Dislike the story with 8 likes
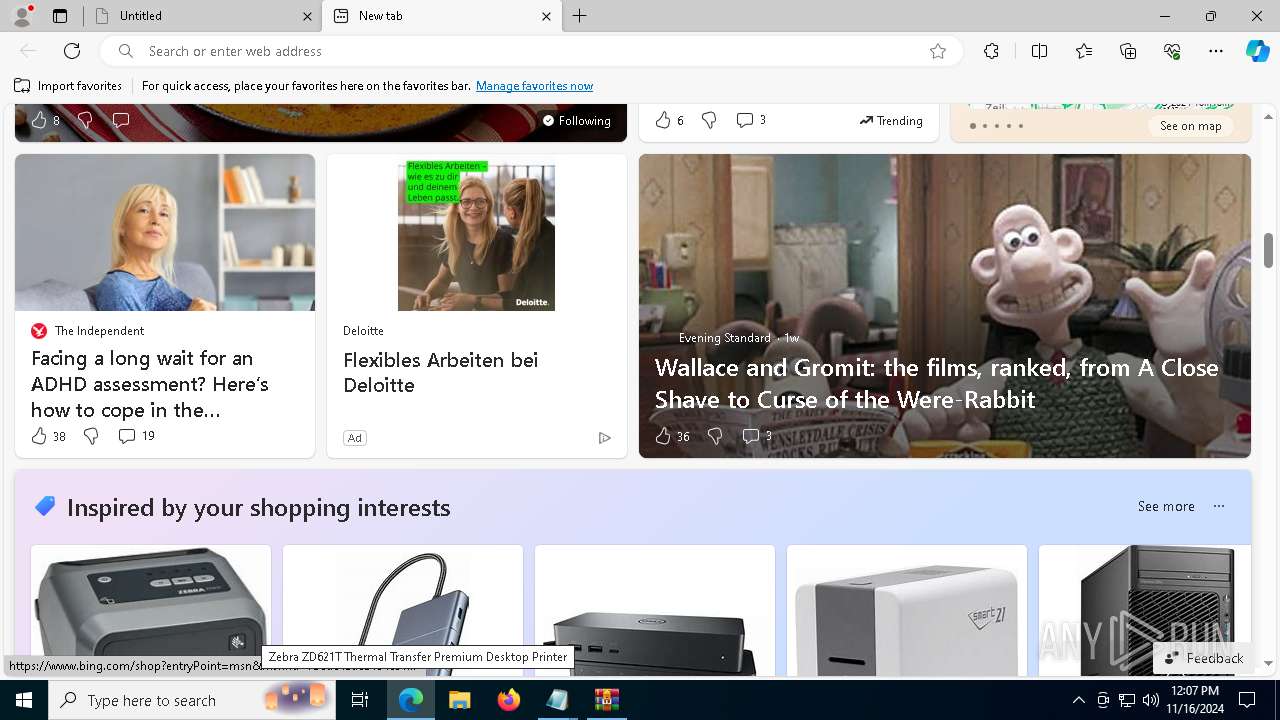 pyautogui.click(x=85, y=120)
